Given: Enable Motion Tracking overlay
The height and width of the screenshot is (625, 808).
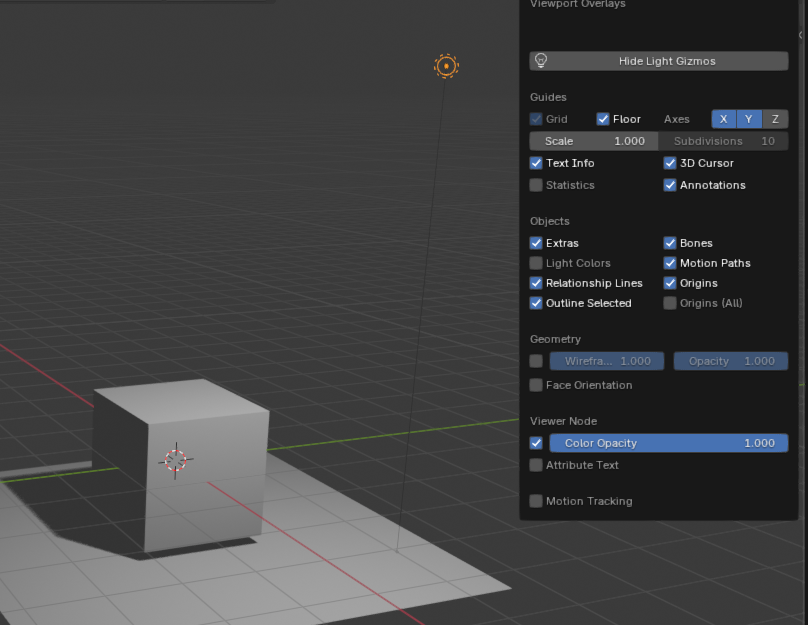Looking at the screenshot, I should click(536, 501).
